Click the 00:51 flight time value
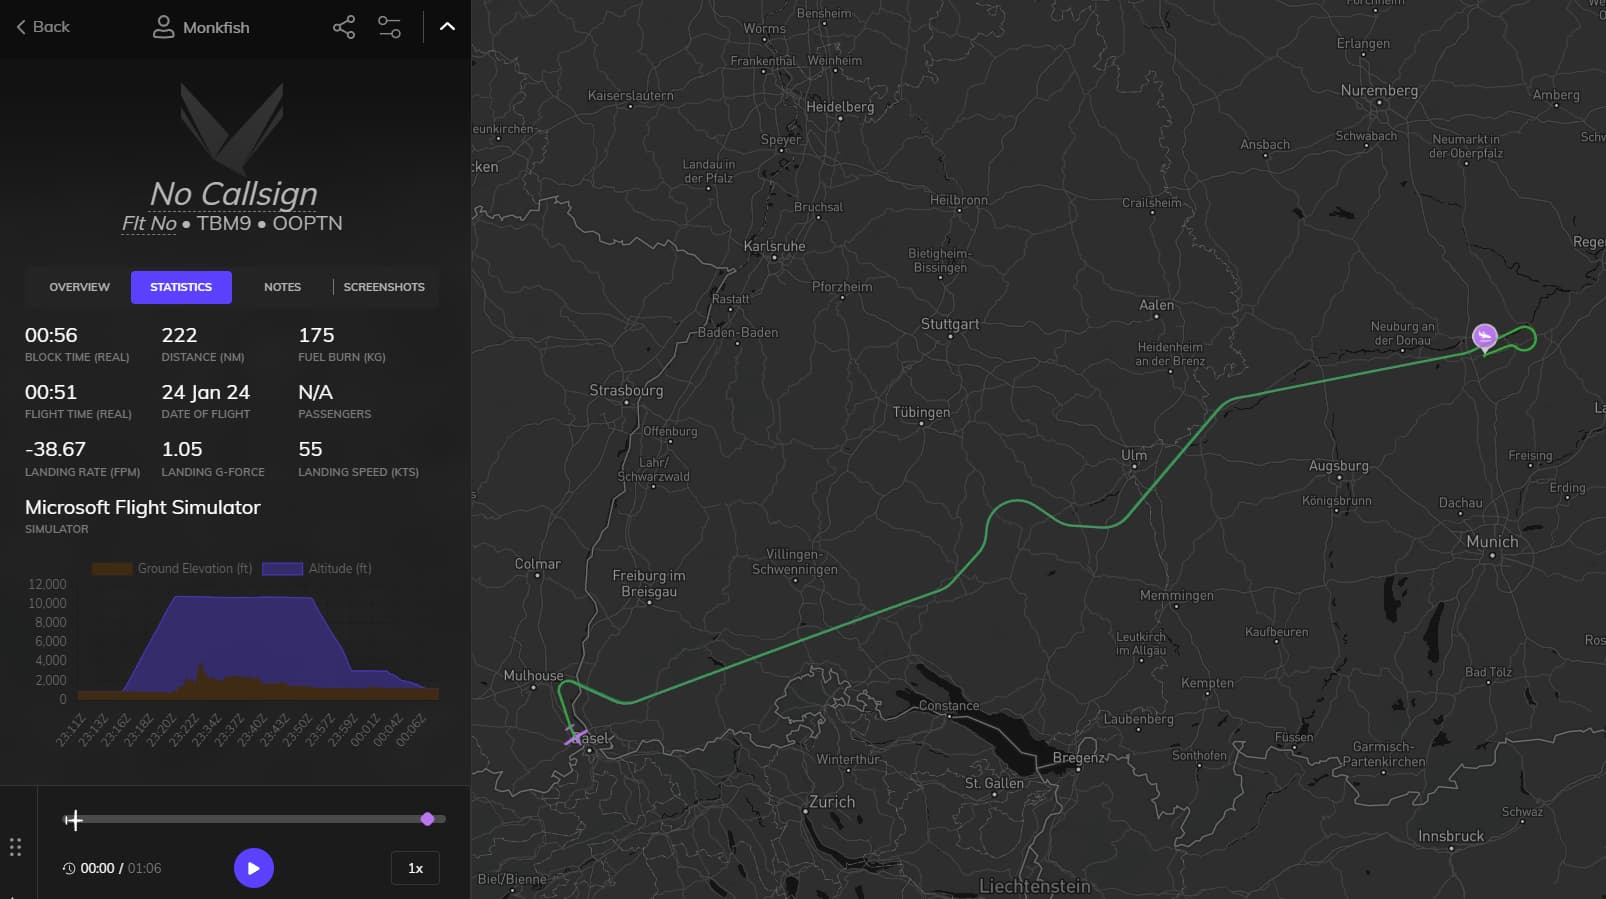Screen dimensions: 1606x899 point(51,392)
